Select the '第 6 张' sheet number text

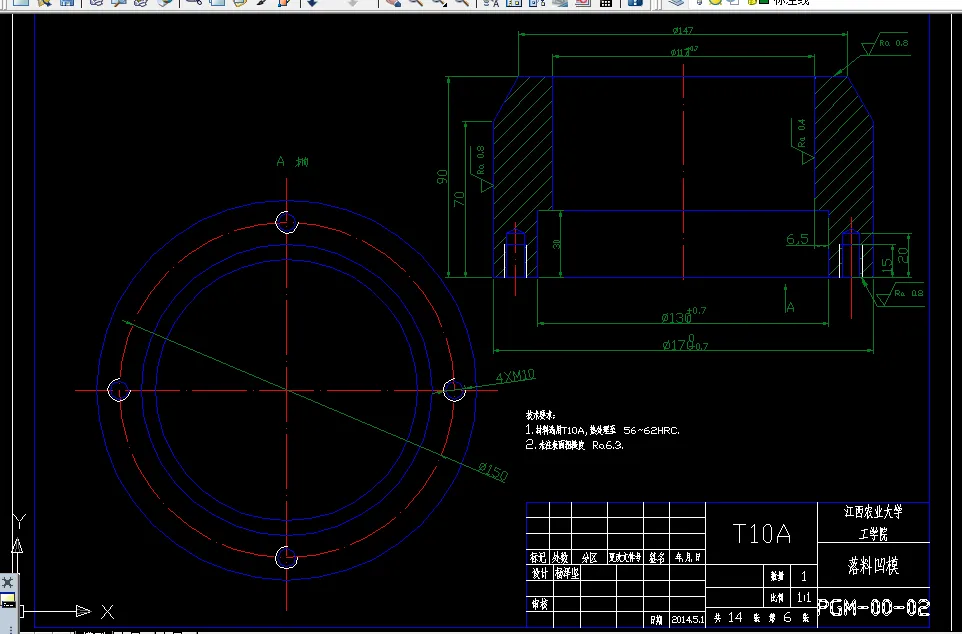point(788,617)
